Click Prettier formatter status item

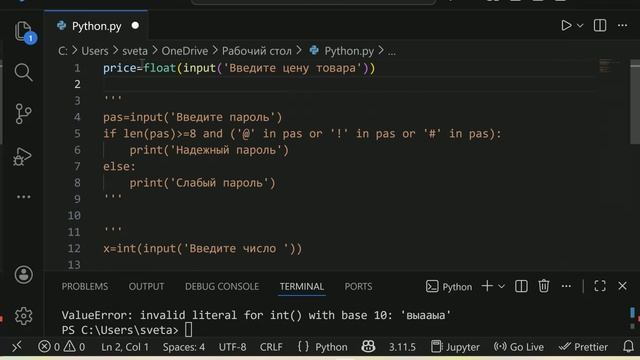[583, 347]
